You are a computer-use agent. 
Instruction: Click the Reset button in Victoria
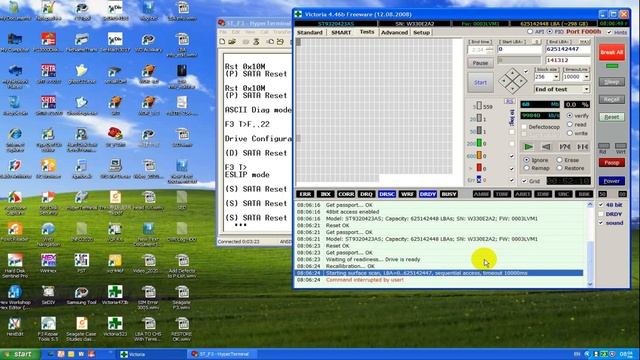611,117
